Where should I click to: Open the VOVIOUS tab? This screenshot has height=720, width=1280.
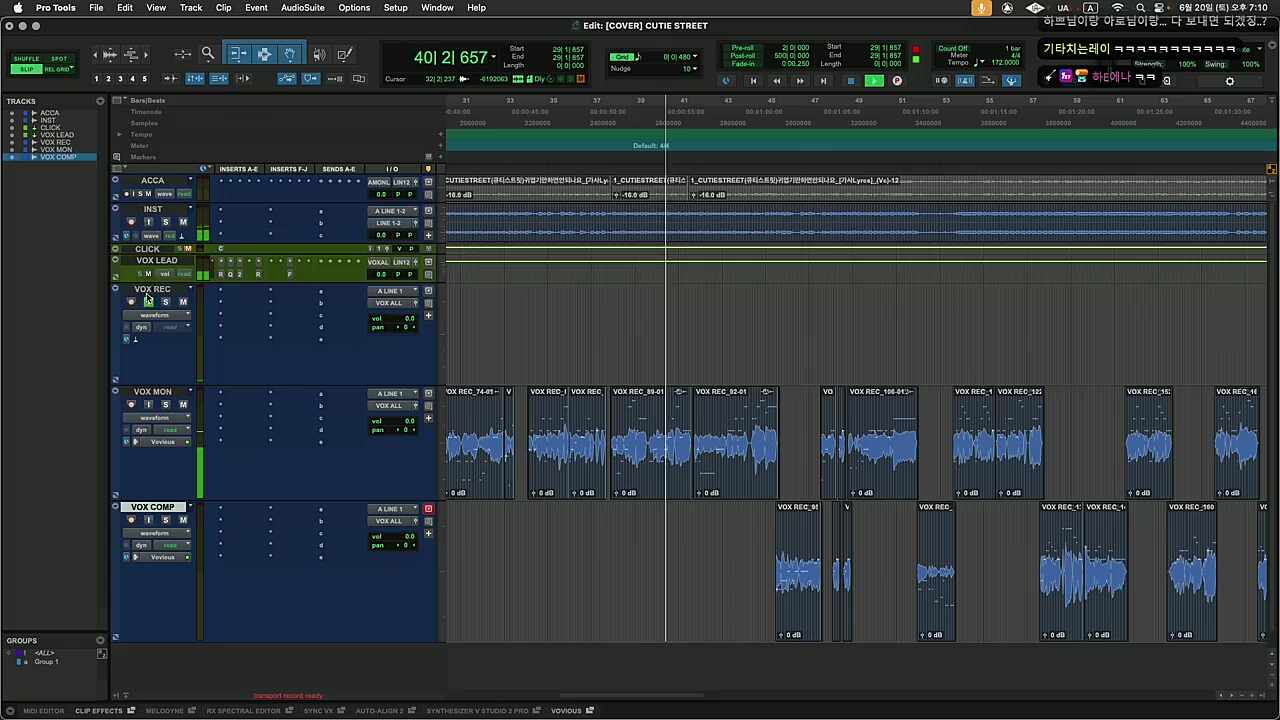(566, 711)
